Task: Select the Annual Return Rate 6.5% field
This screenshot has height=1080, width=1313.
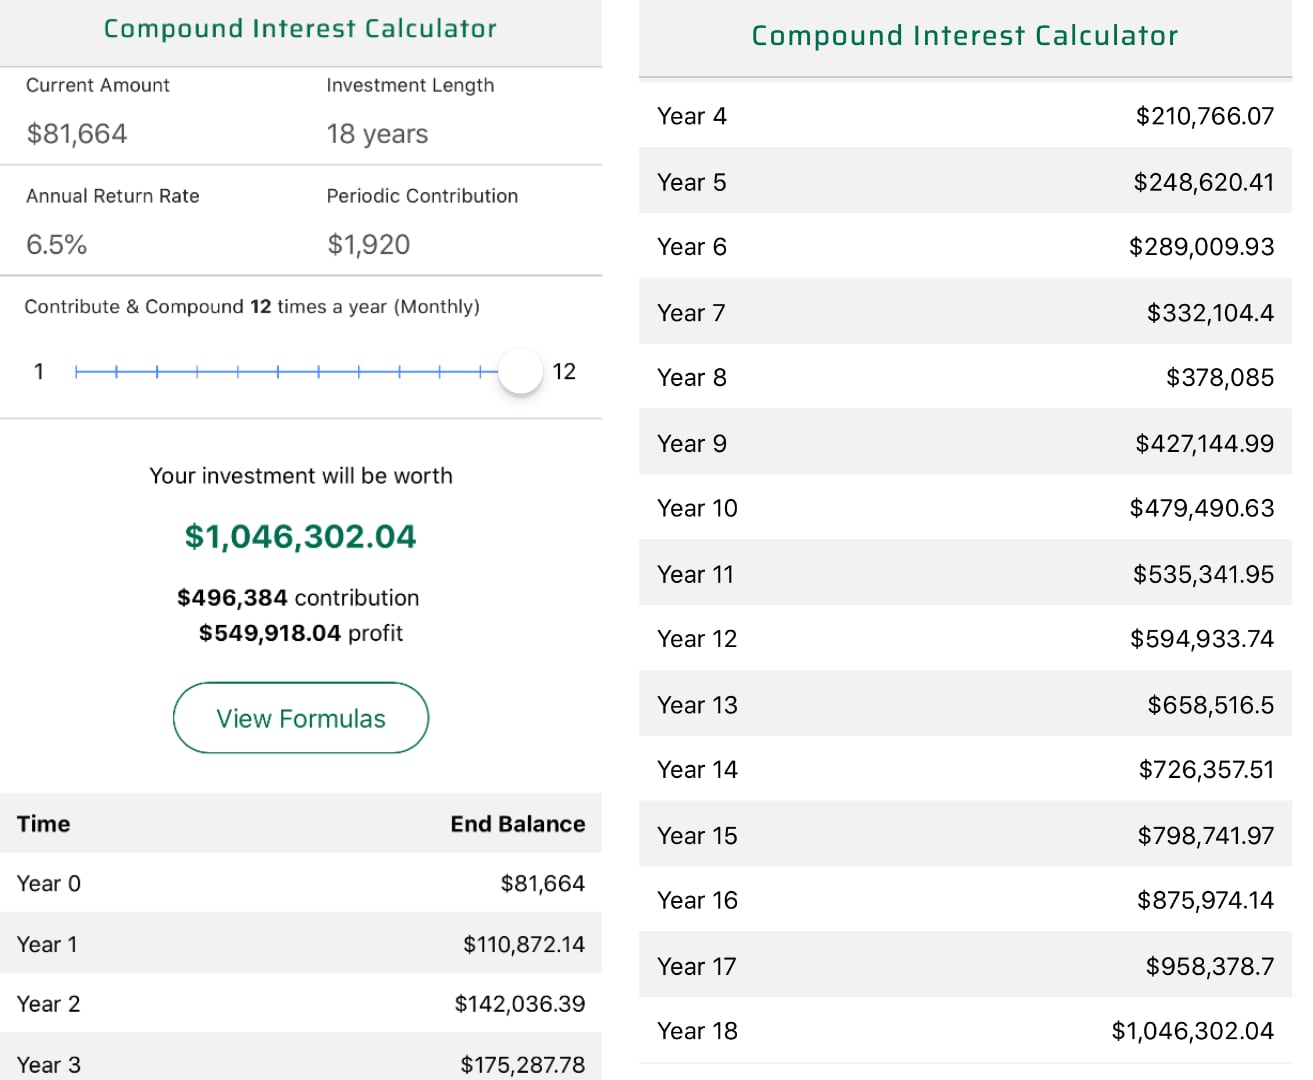Action: point(57,245)
